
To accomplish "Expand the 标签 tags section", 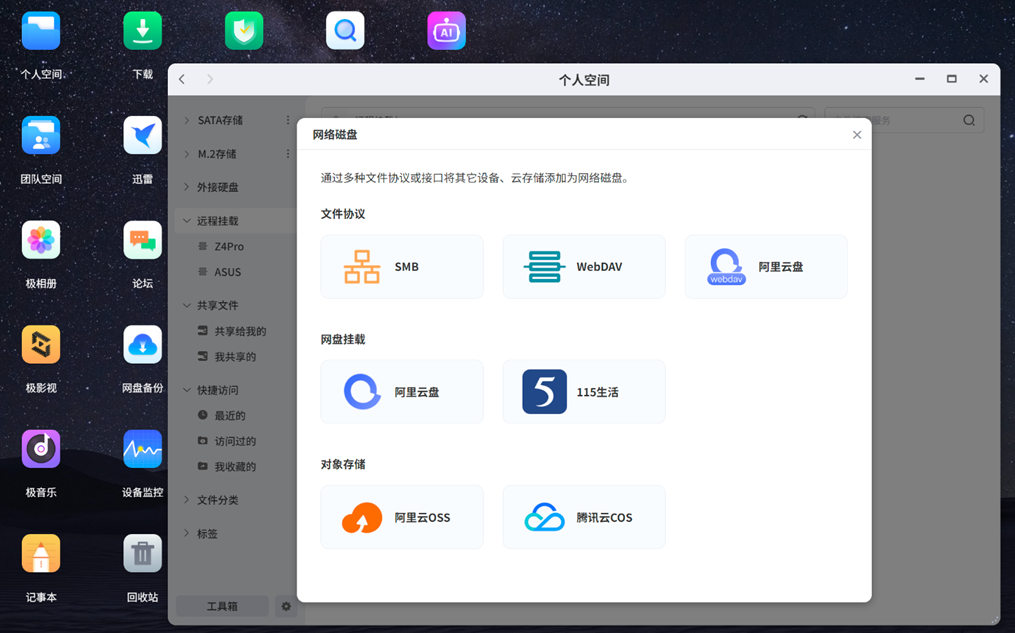I will pos(186,533).
